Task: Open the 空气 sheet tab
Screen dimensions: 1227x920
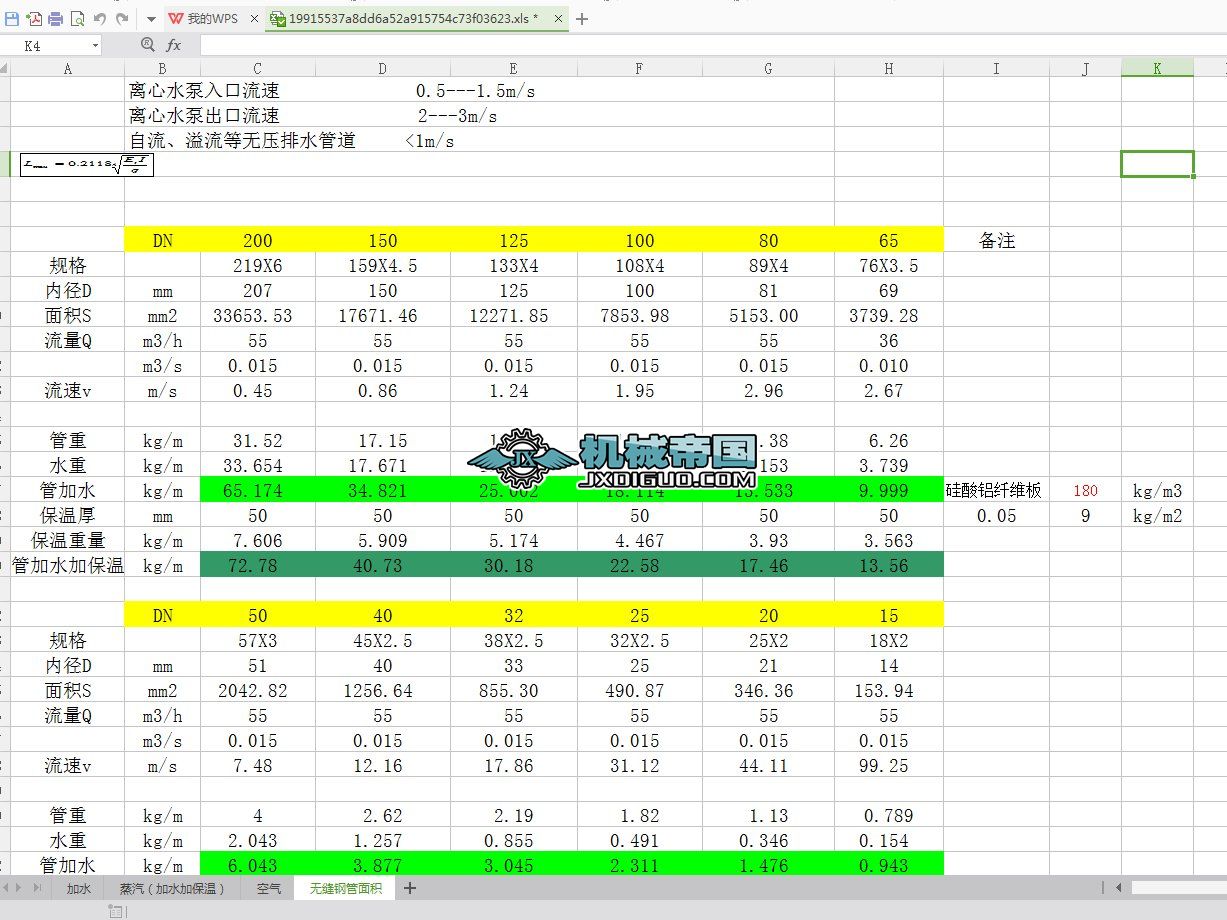Action: coord(268,888)
